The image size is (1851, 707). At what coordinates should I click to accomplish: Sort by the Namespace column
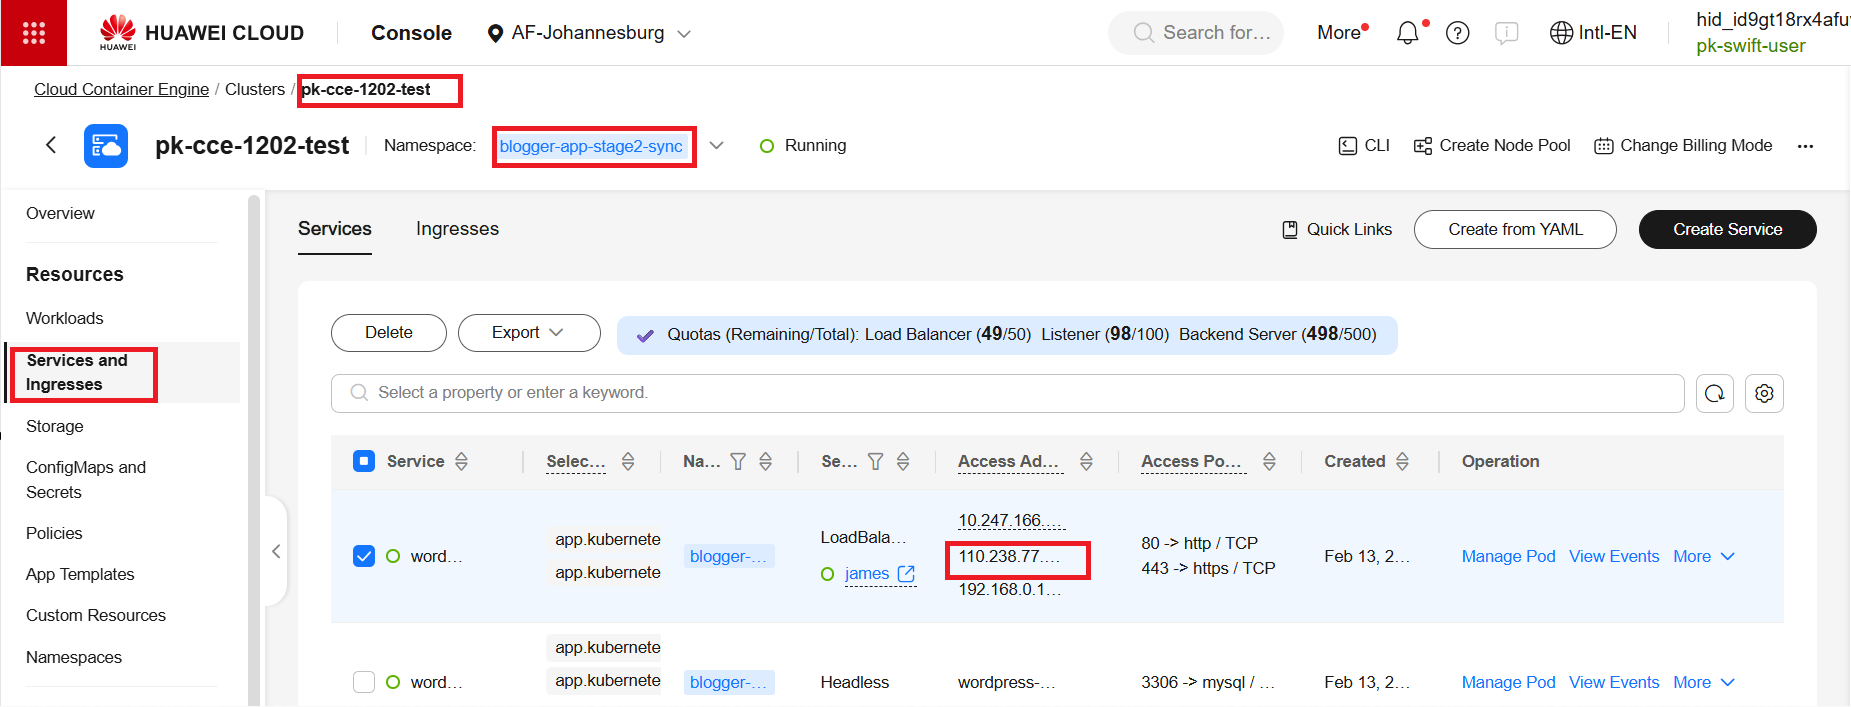pos(766,461)
